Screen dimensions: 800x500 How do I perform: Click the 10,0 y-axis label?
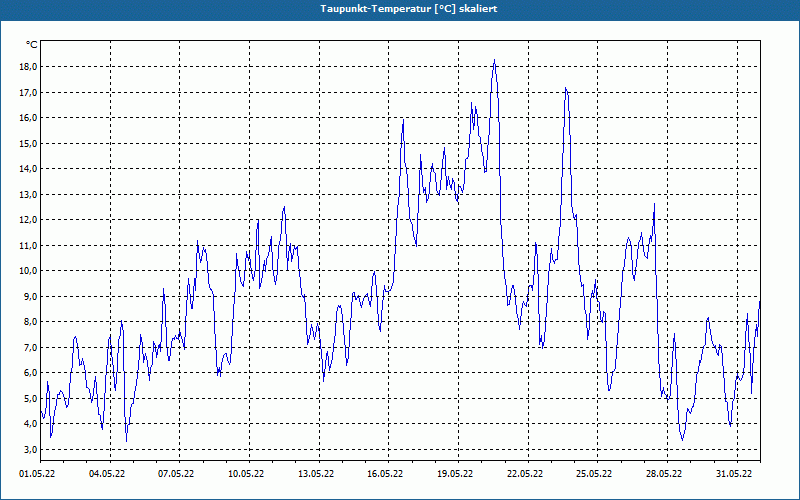point(28,271)
